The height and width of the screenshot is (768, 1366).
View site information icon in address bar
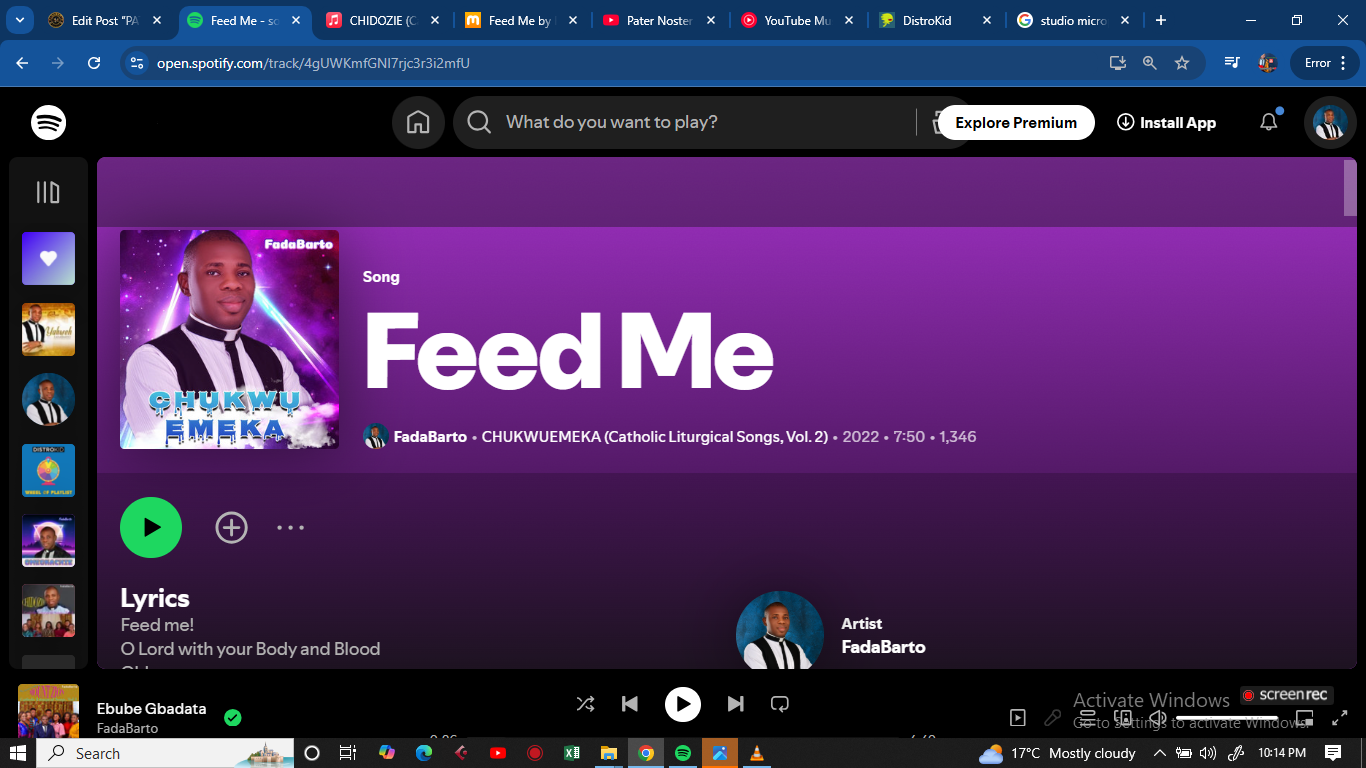(137, 63)
